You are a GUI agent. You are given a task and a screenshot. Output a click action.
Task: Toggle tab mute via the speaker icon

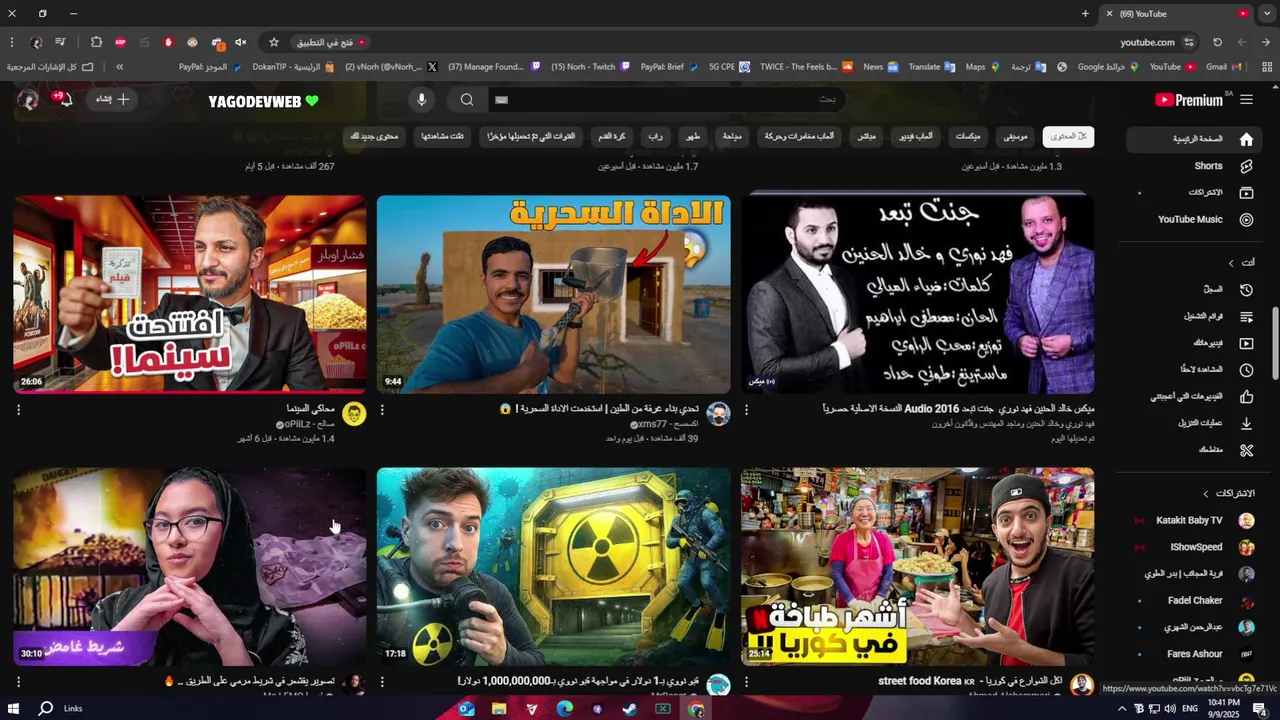tap(241, 42)
